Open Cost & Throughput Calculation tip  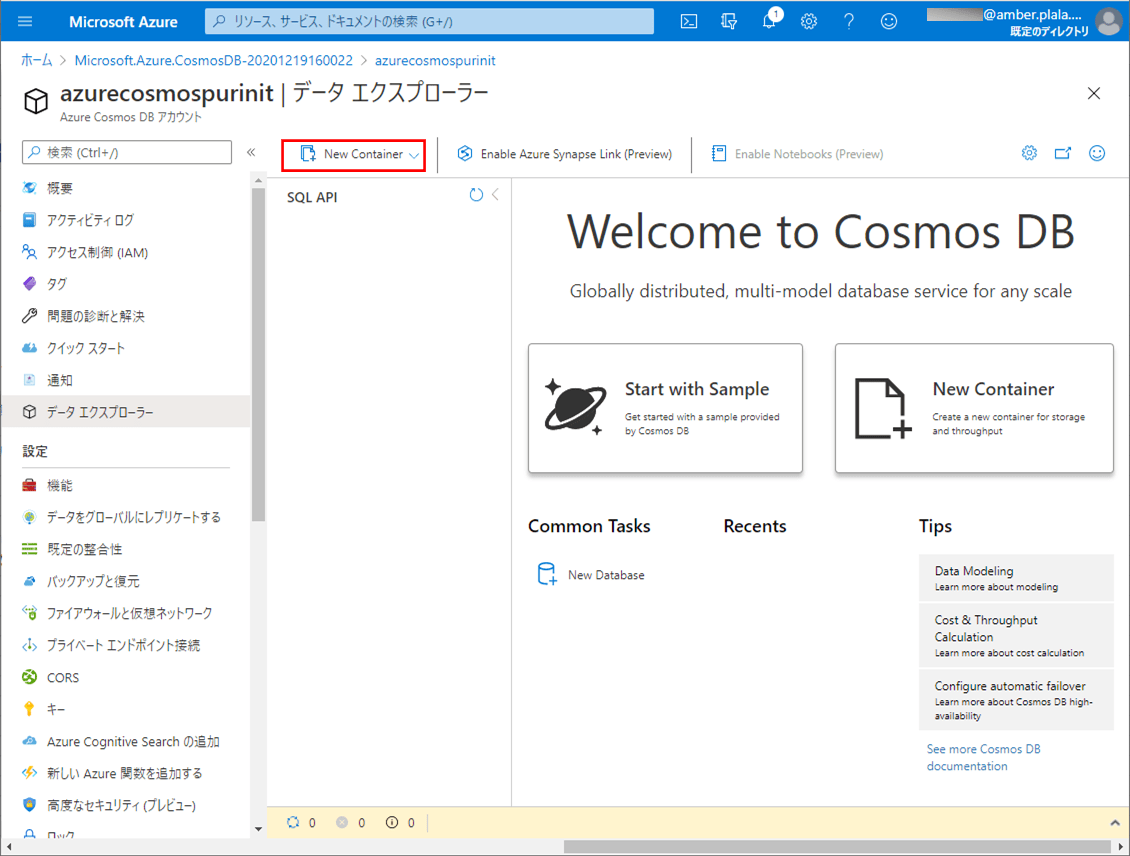coord(1016,636)
